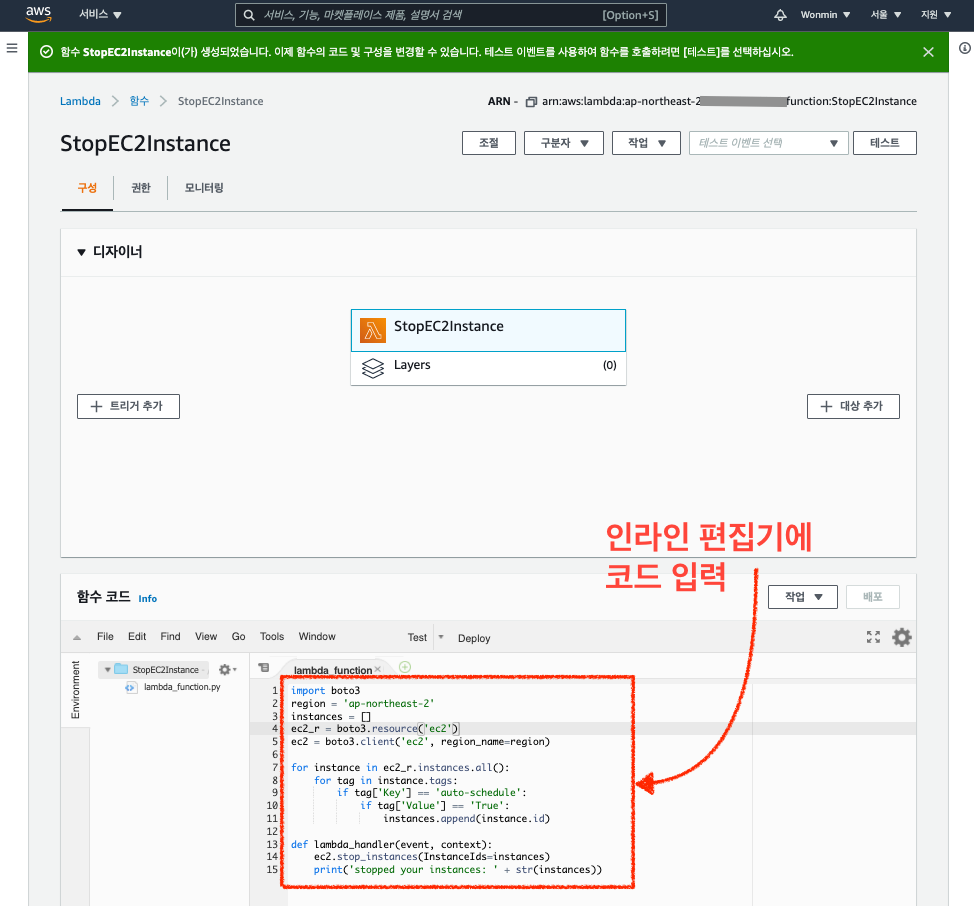Copy the function ARN with copy icon

(531, 102)
